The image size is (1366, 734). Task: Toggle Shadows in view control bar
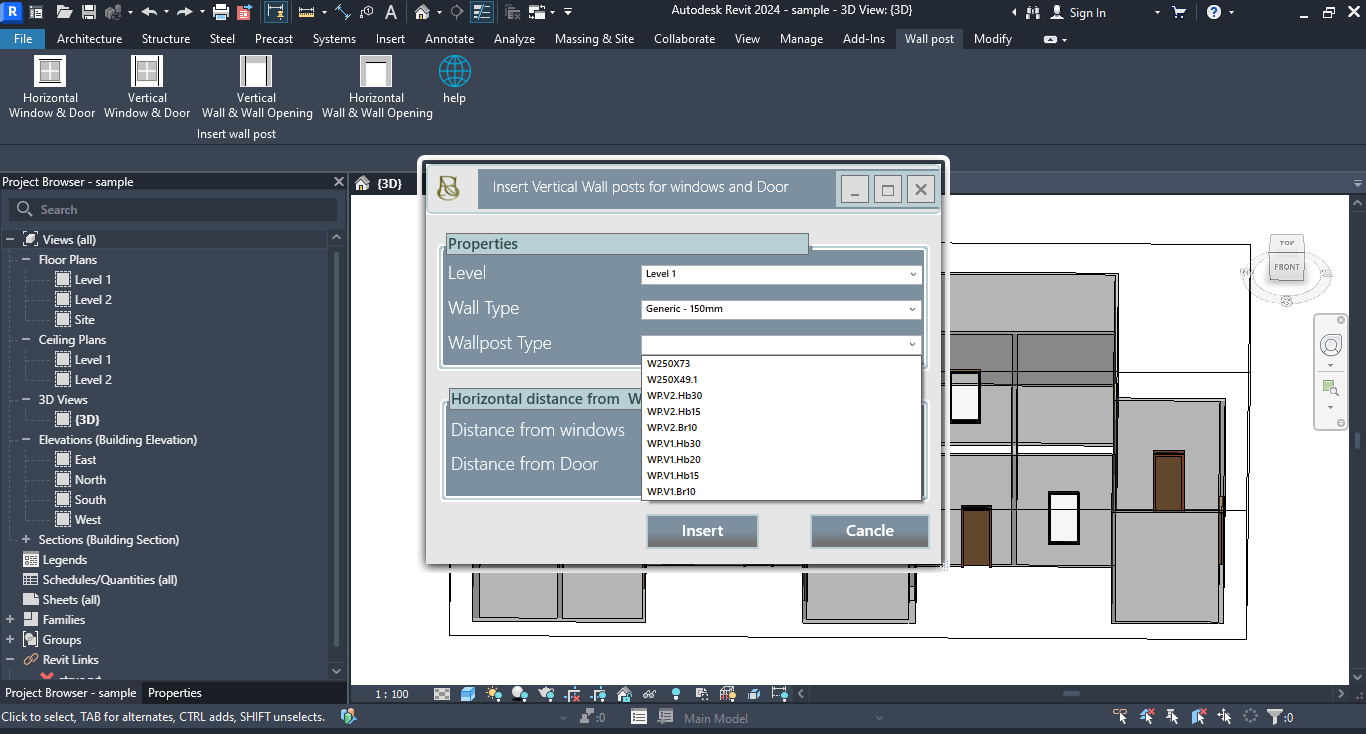coord(519,694)
